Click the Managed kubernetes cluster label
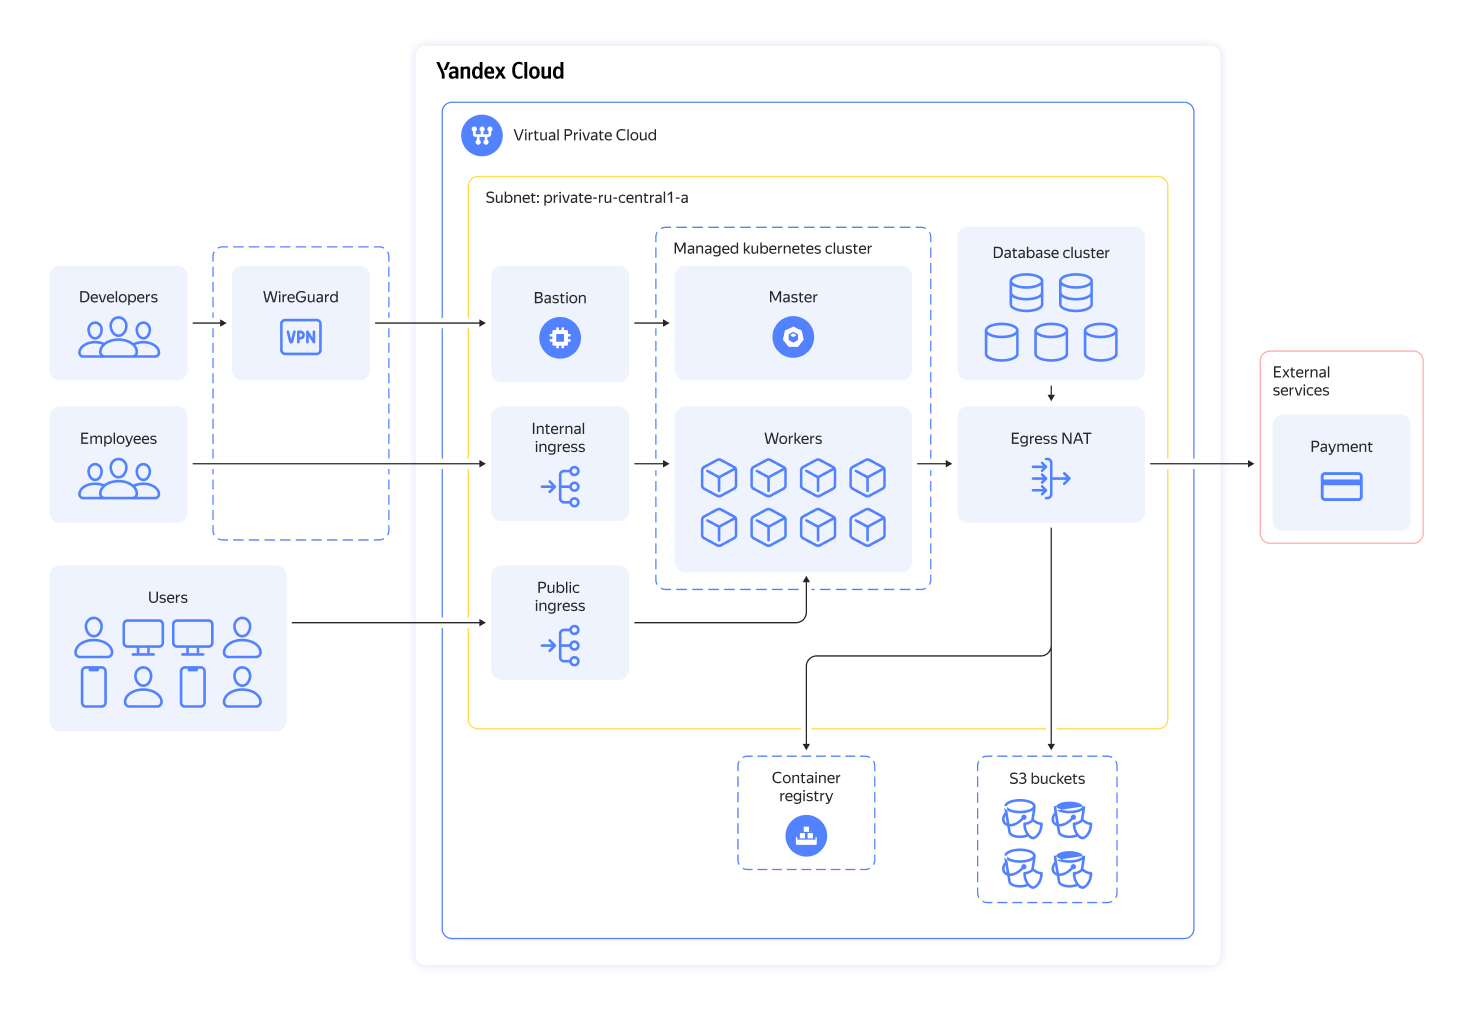 tap(772, 248)
